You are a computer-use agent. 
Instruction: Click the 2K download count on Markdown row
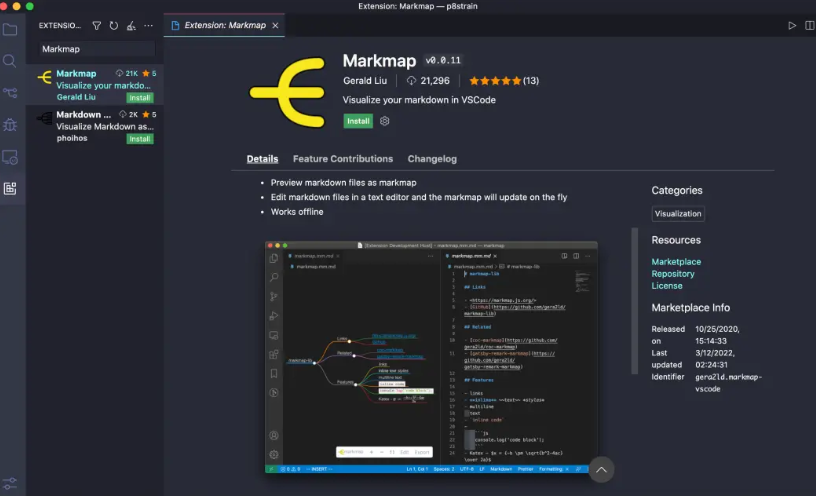pyautogui.click(x=129, y=115)
